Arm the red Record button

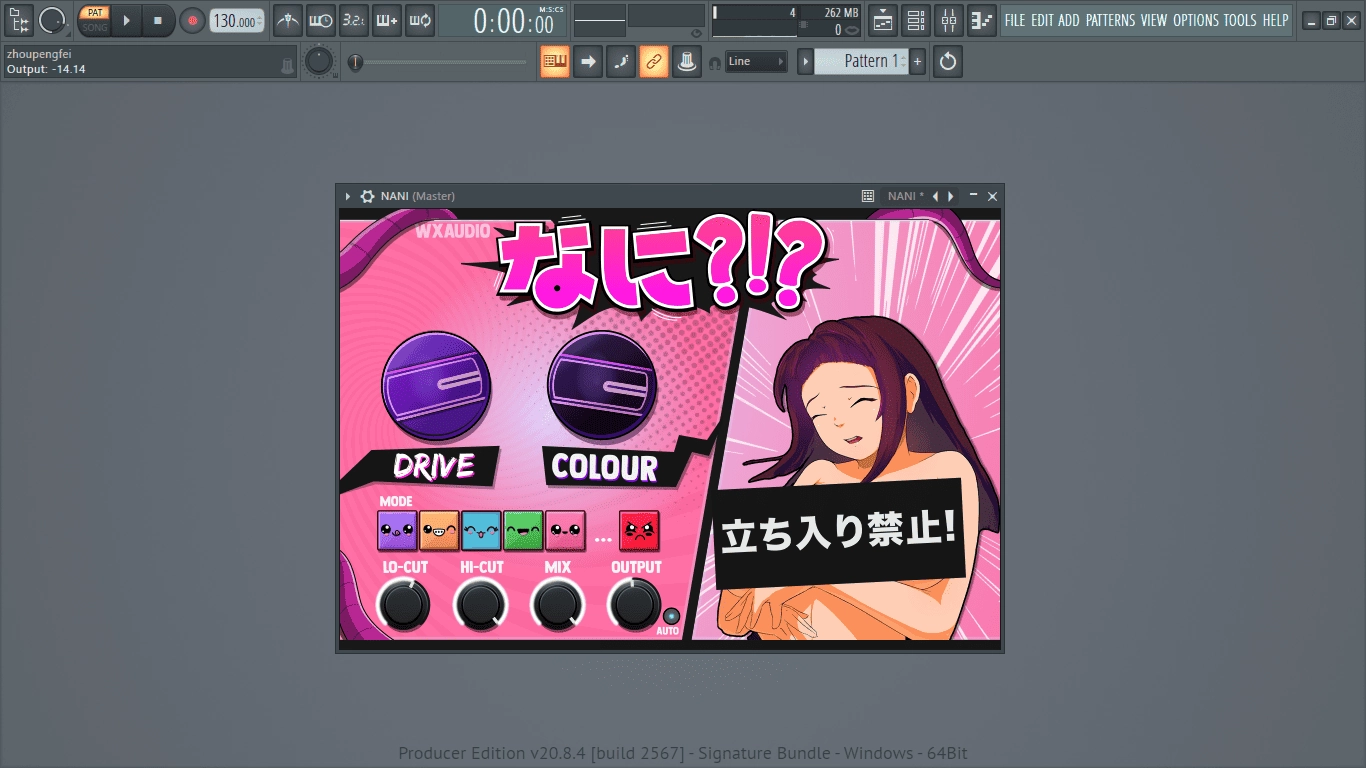(x=192, y=20)
